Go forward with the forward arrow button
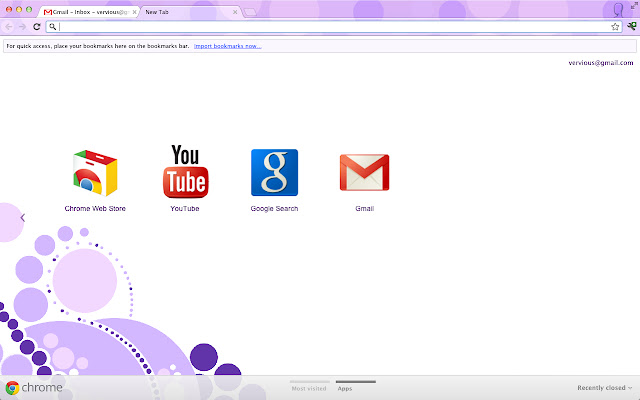640x400 pixels. click(23, 27)
